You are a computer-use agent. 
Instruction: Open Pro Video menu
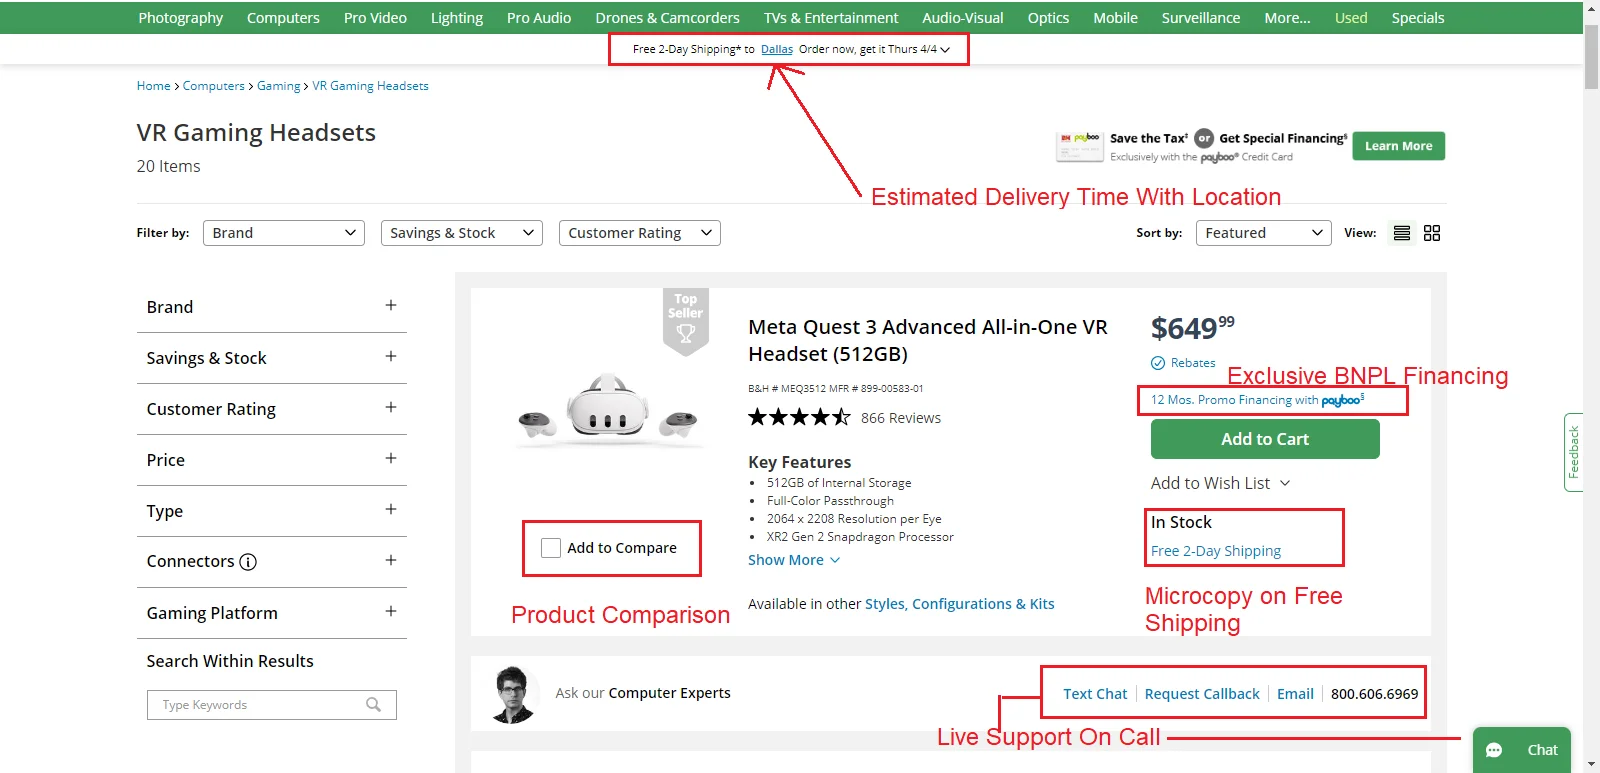click(x=375, y=18)
